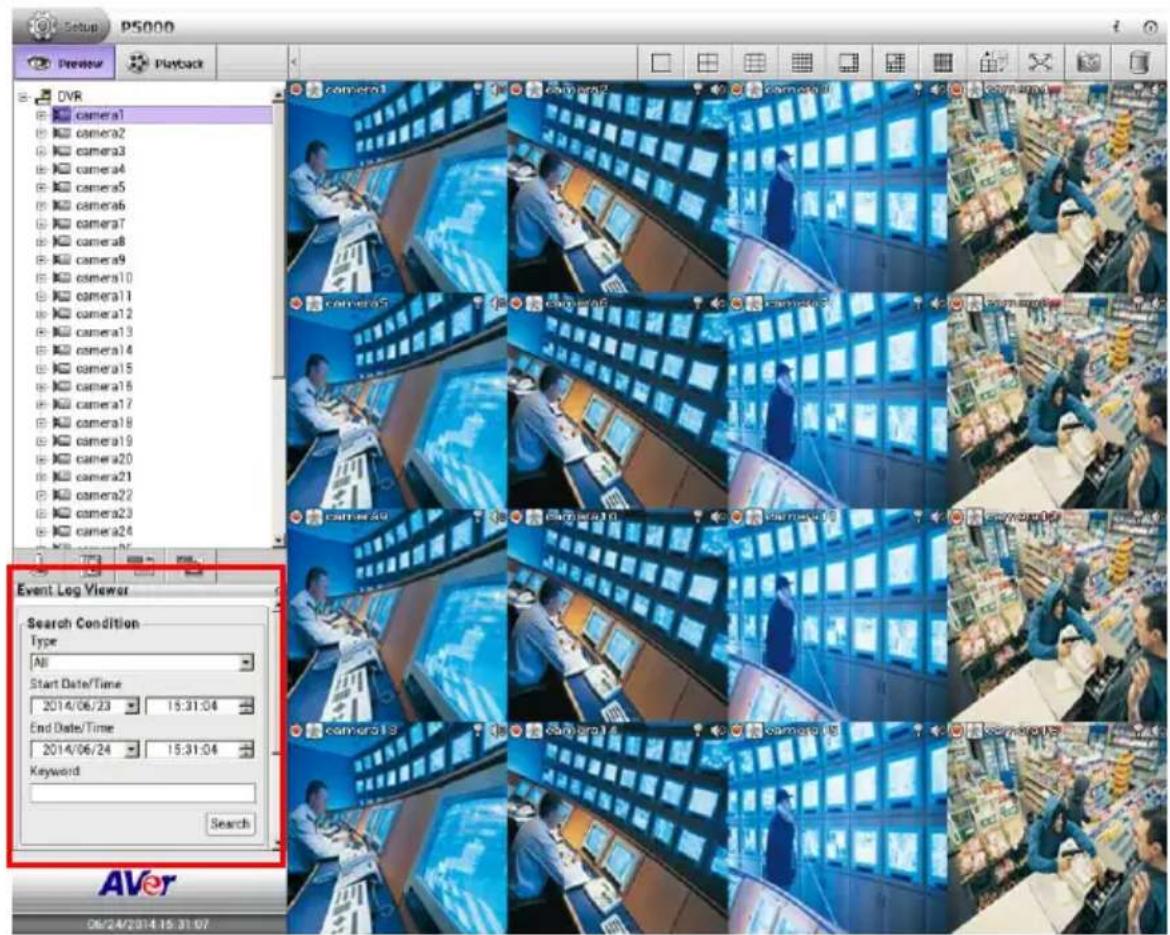Select the camera4 video tile
Viewport: 1170px width, 935px height.
coord(1058,187)
